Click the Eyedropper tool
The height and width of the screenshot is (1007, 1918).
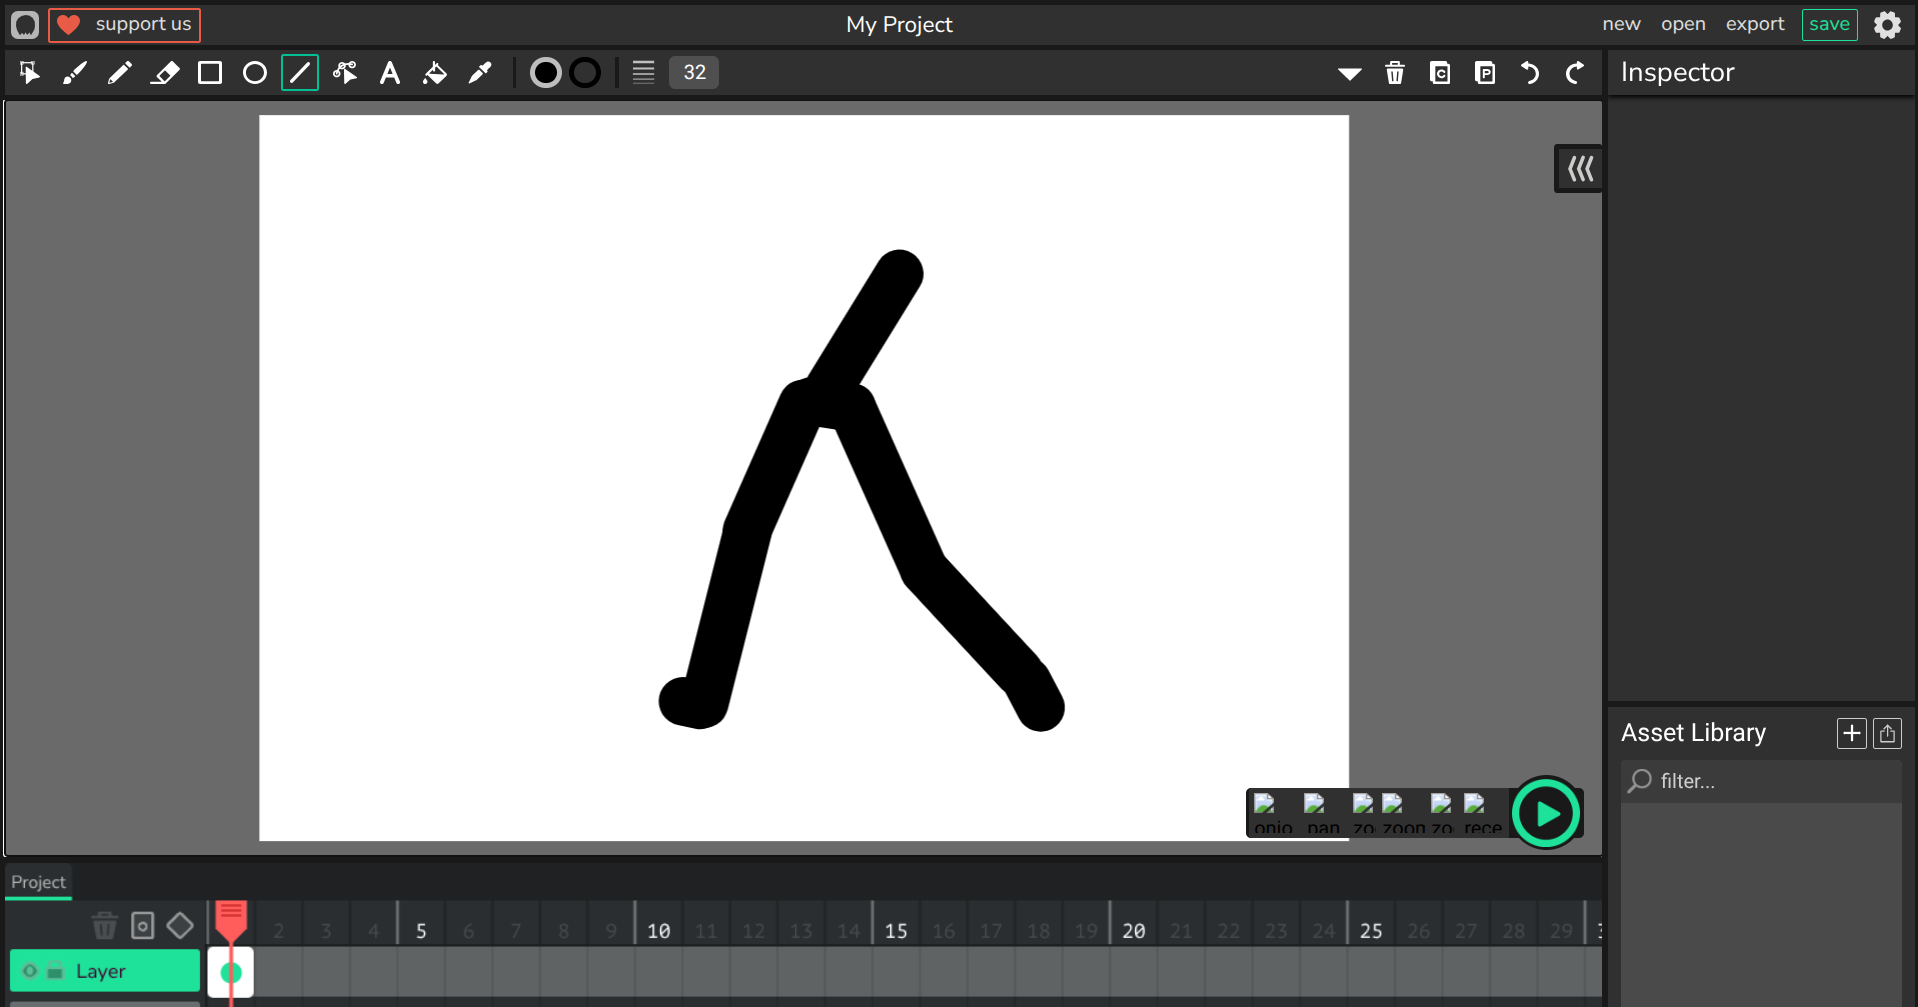[x=480, y=73]
